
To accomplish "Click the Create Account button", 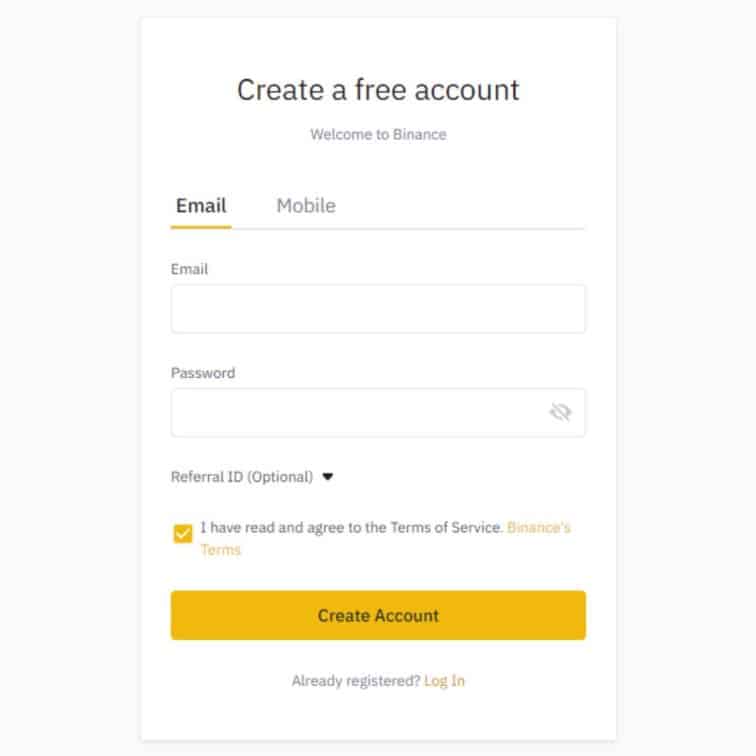I will pos(378,615).
